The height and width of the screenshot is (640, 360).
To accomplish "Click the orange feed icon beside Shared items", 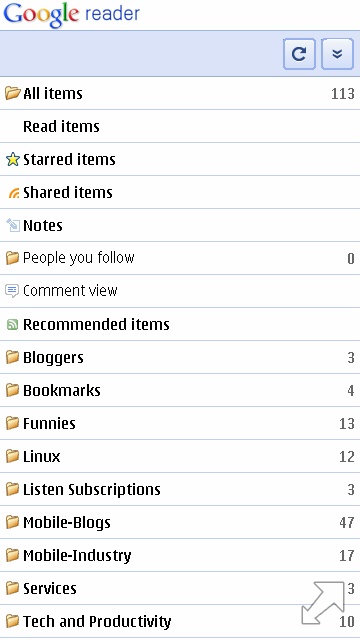I will [13, 193].
